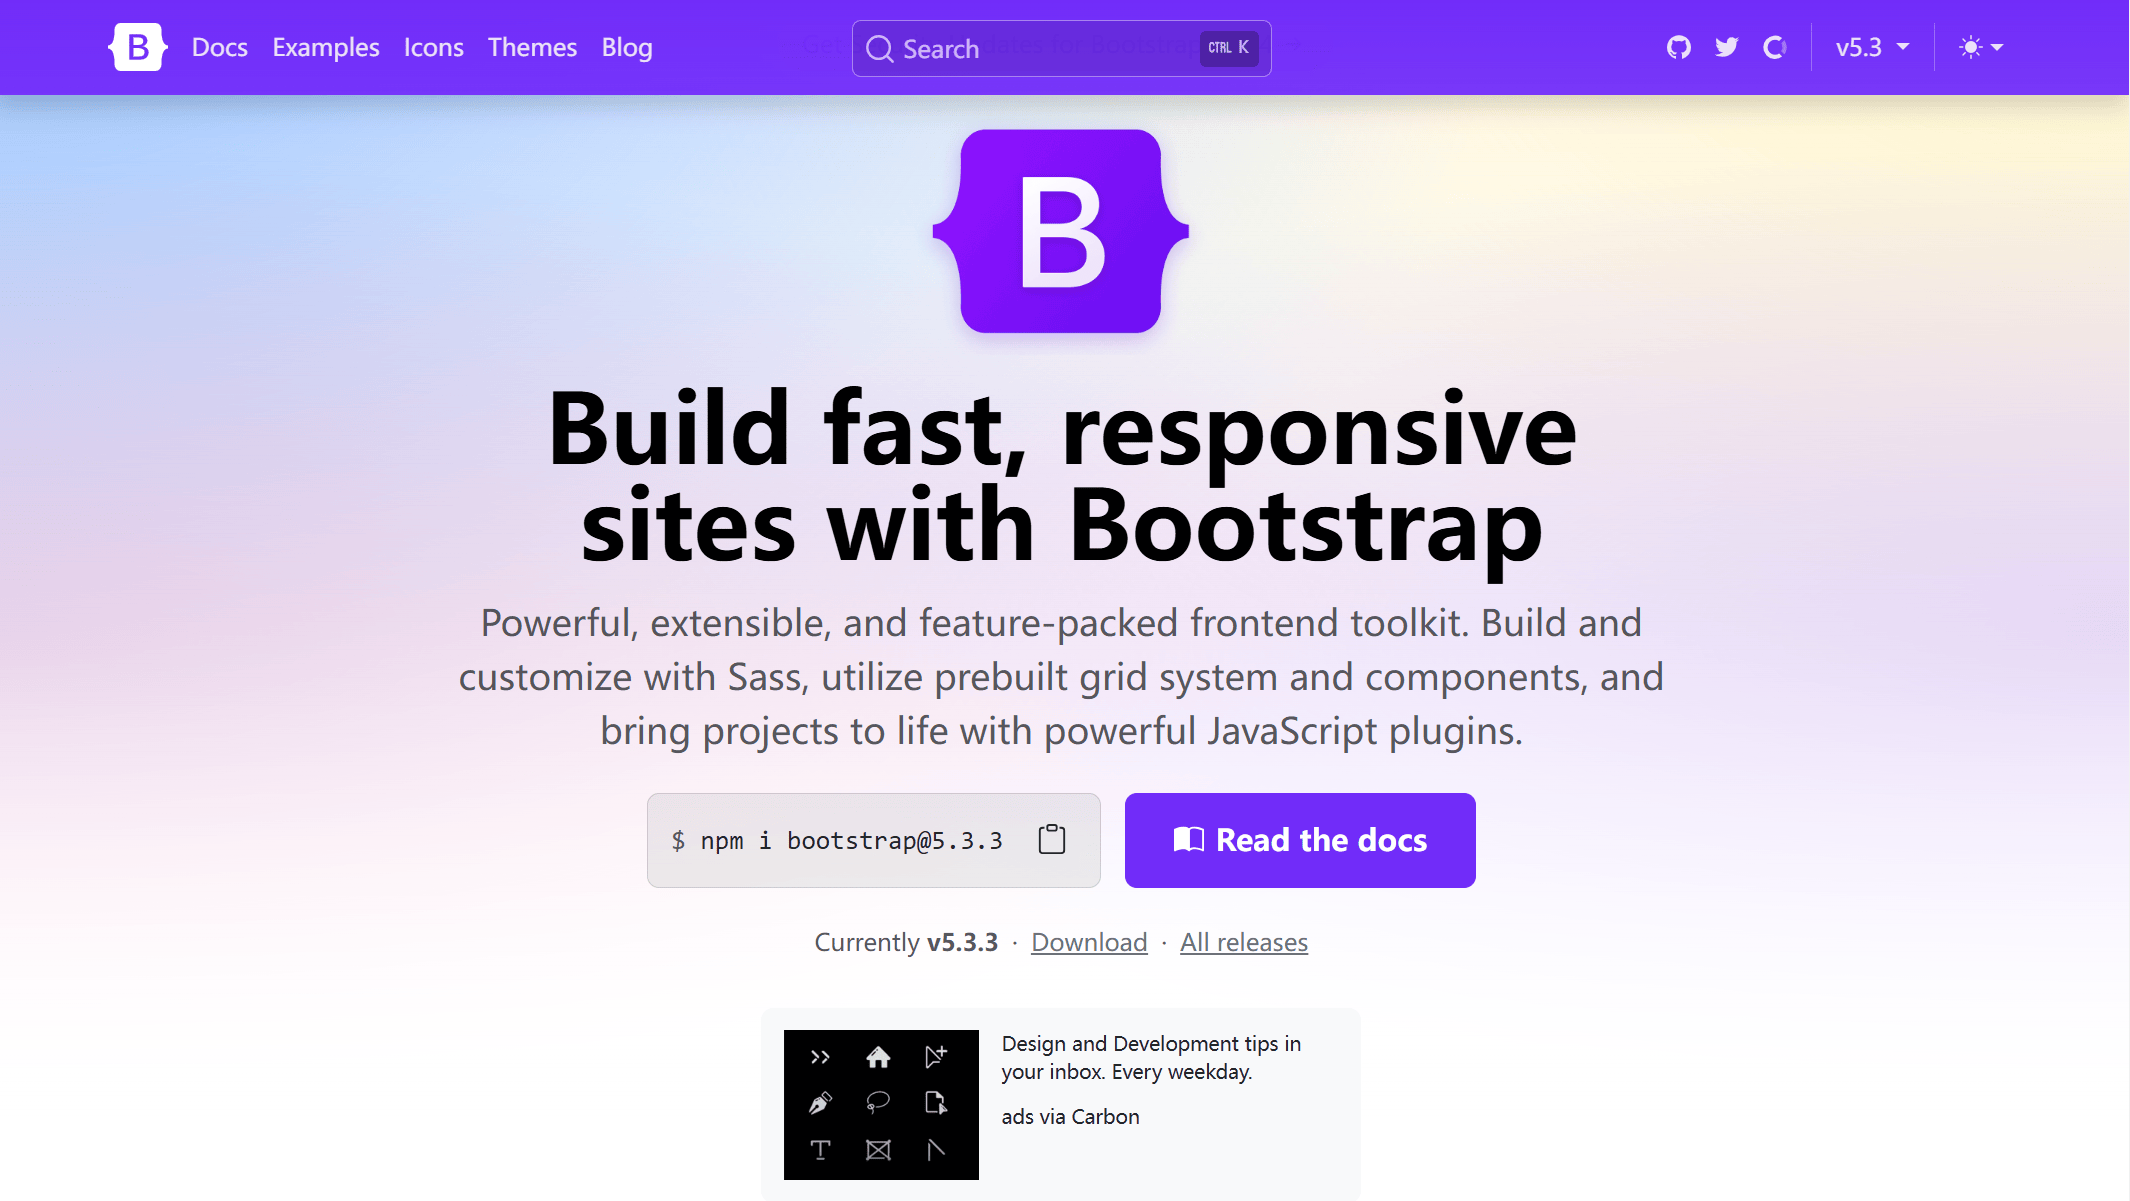This screenshot has height=1201, width=2130.
Task: Click the search magnifier icon
Action: pyautogui.click(x=879, y=48)
